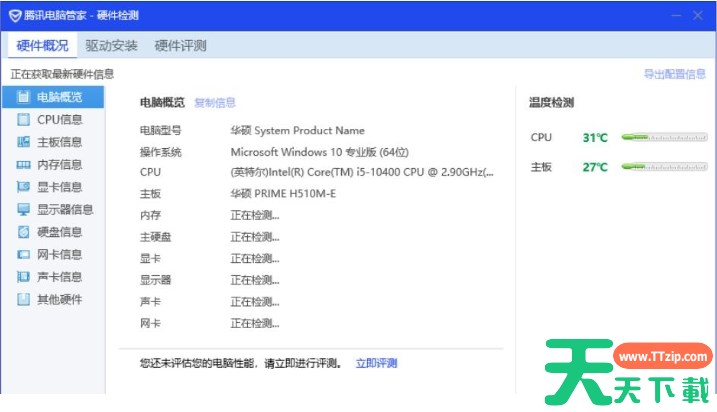Click the 立即评测 link
717x412 pixels.
376,364
